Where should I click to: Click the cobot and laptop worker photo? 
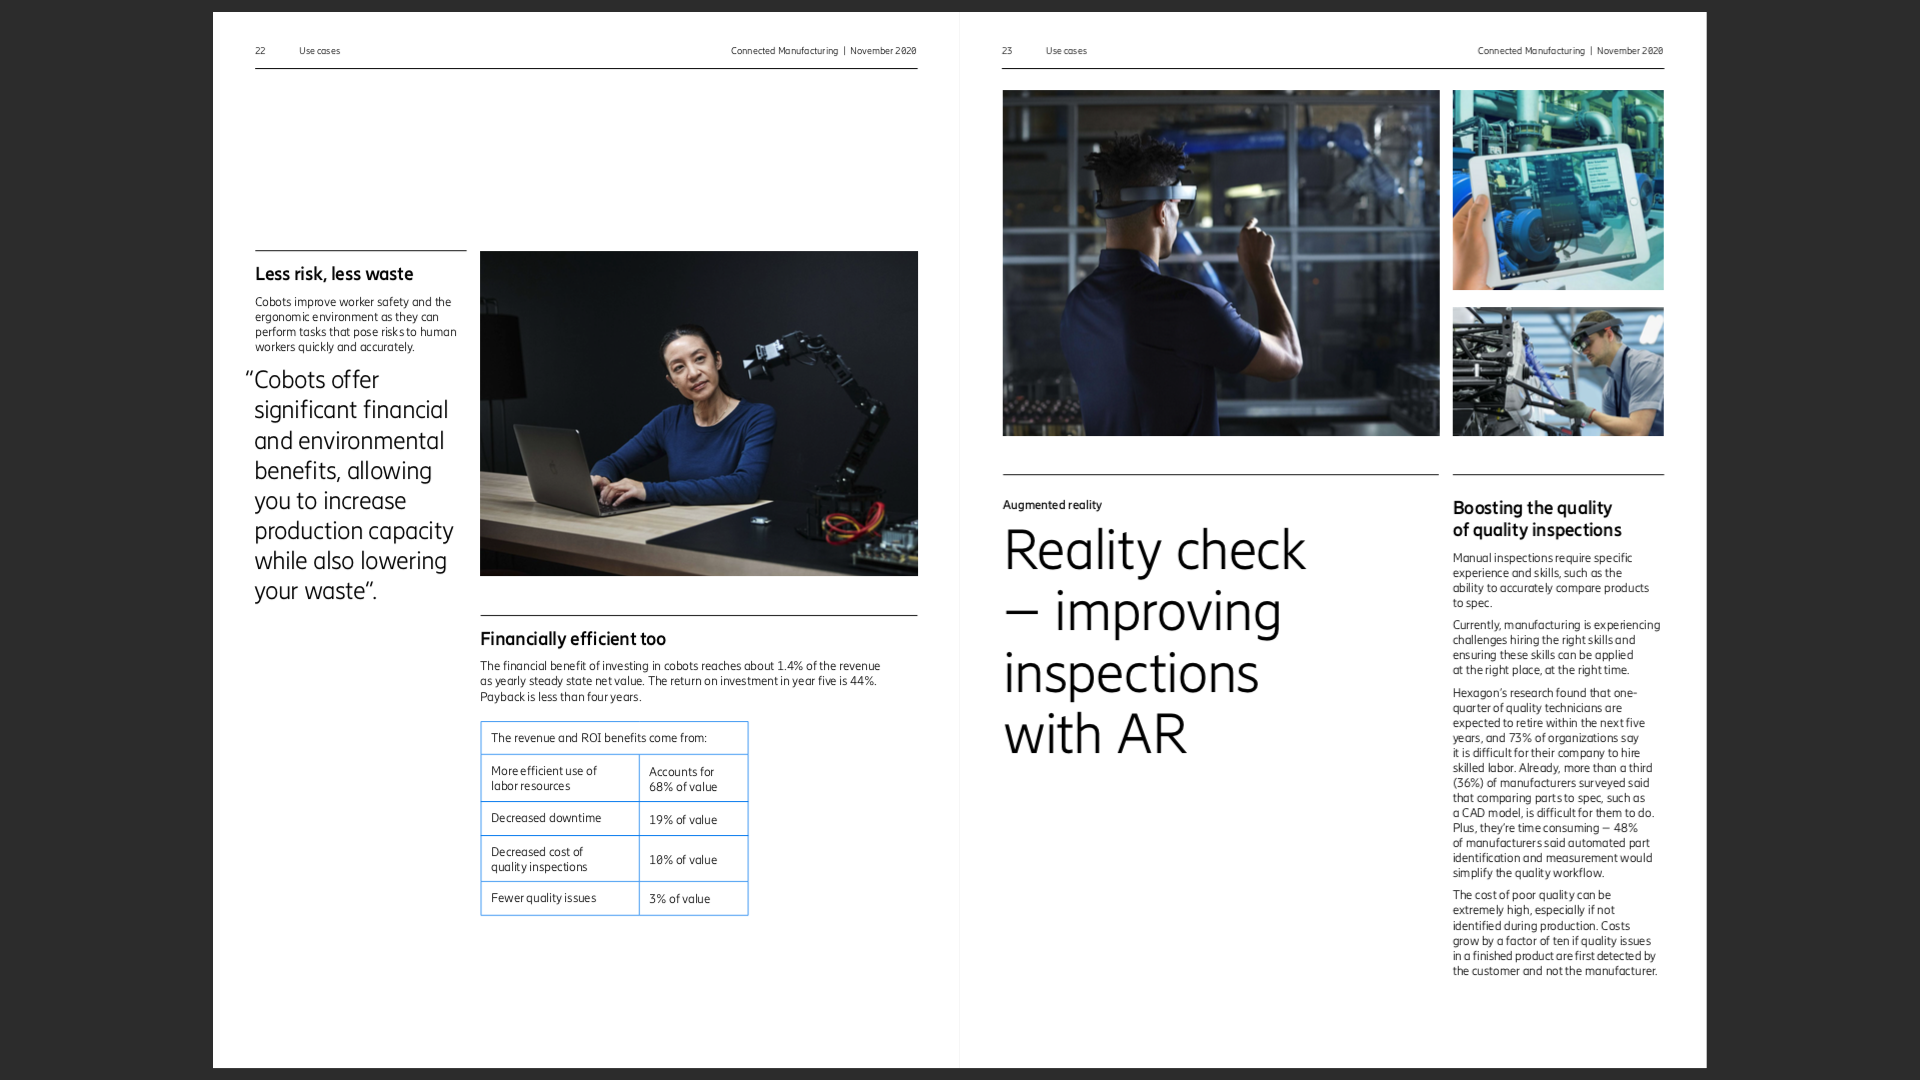click(698, 413)
